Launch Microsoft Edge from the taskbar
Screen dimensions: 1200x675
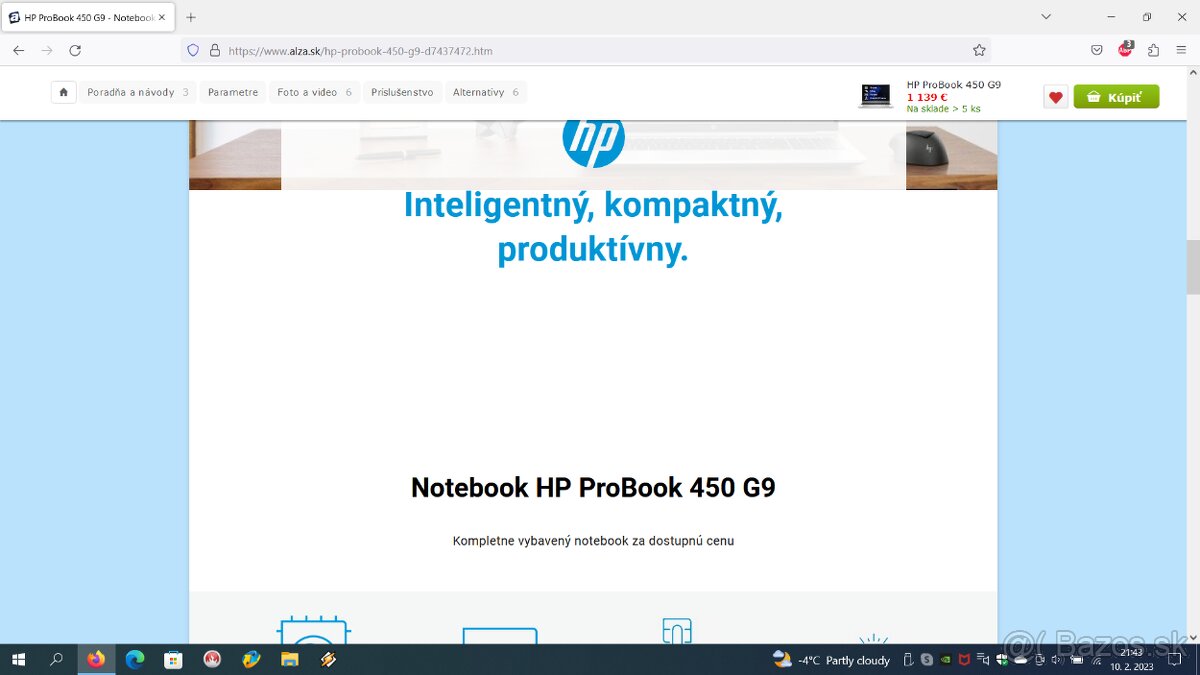pyautogui.click(x=134, y=660)
